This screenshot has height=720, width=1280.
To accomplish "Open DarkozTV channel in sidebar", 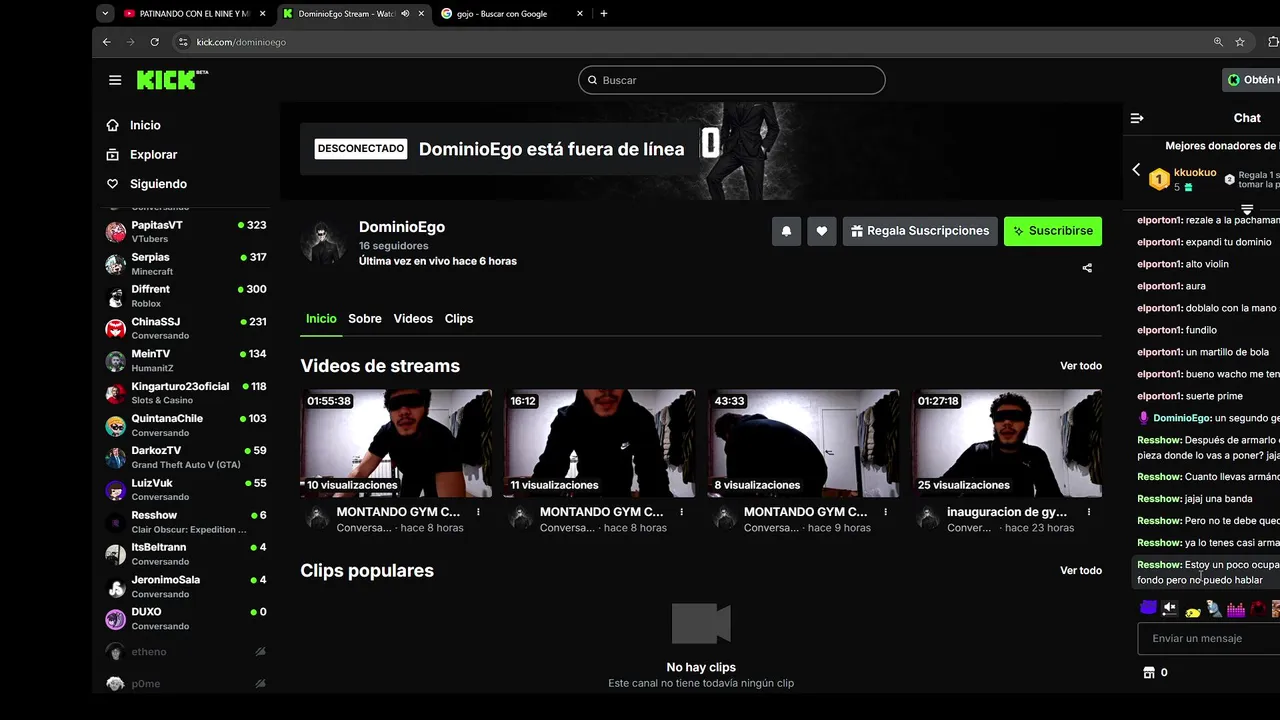I will pos(186,457).
